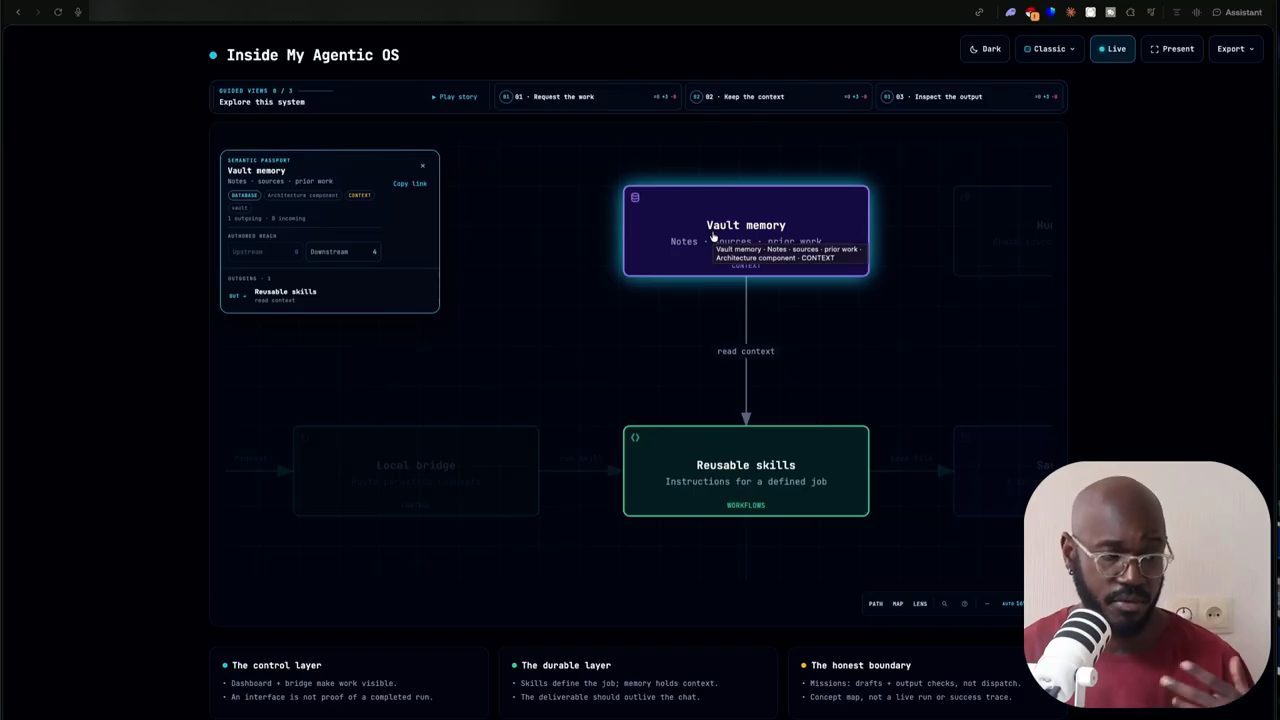Click the circular icon beside the magnifier
The height and width of the screenshot is (720, 1280).
(964, 604)
